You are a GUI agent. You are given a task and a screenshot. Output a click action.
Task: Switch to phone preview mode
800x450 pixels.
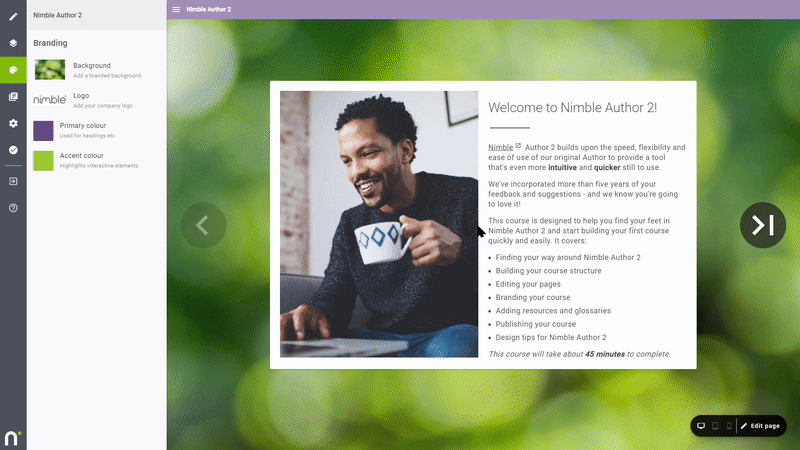729,426
